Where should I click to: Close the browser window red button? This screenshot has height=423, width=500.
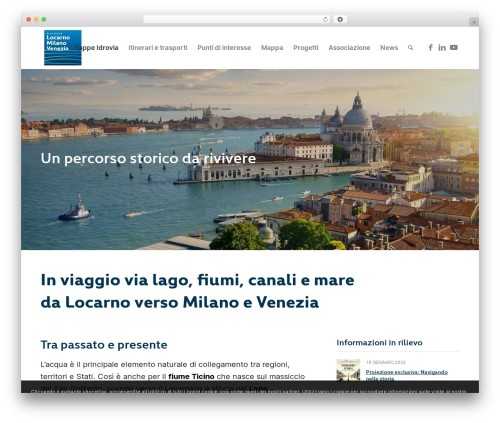[x=29, y=20]
